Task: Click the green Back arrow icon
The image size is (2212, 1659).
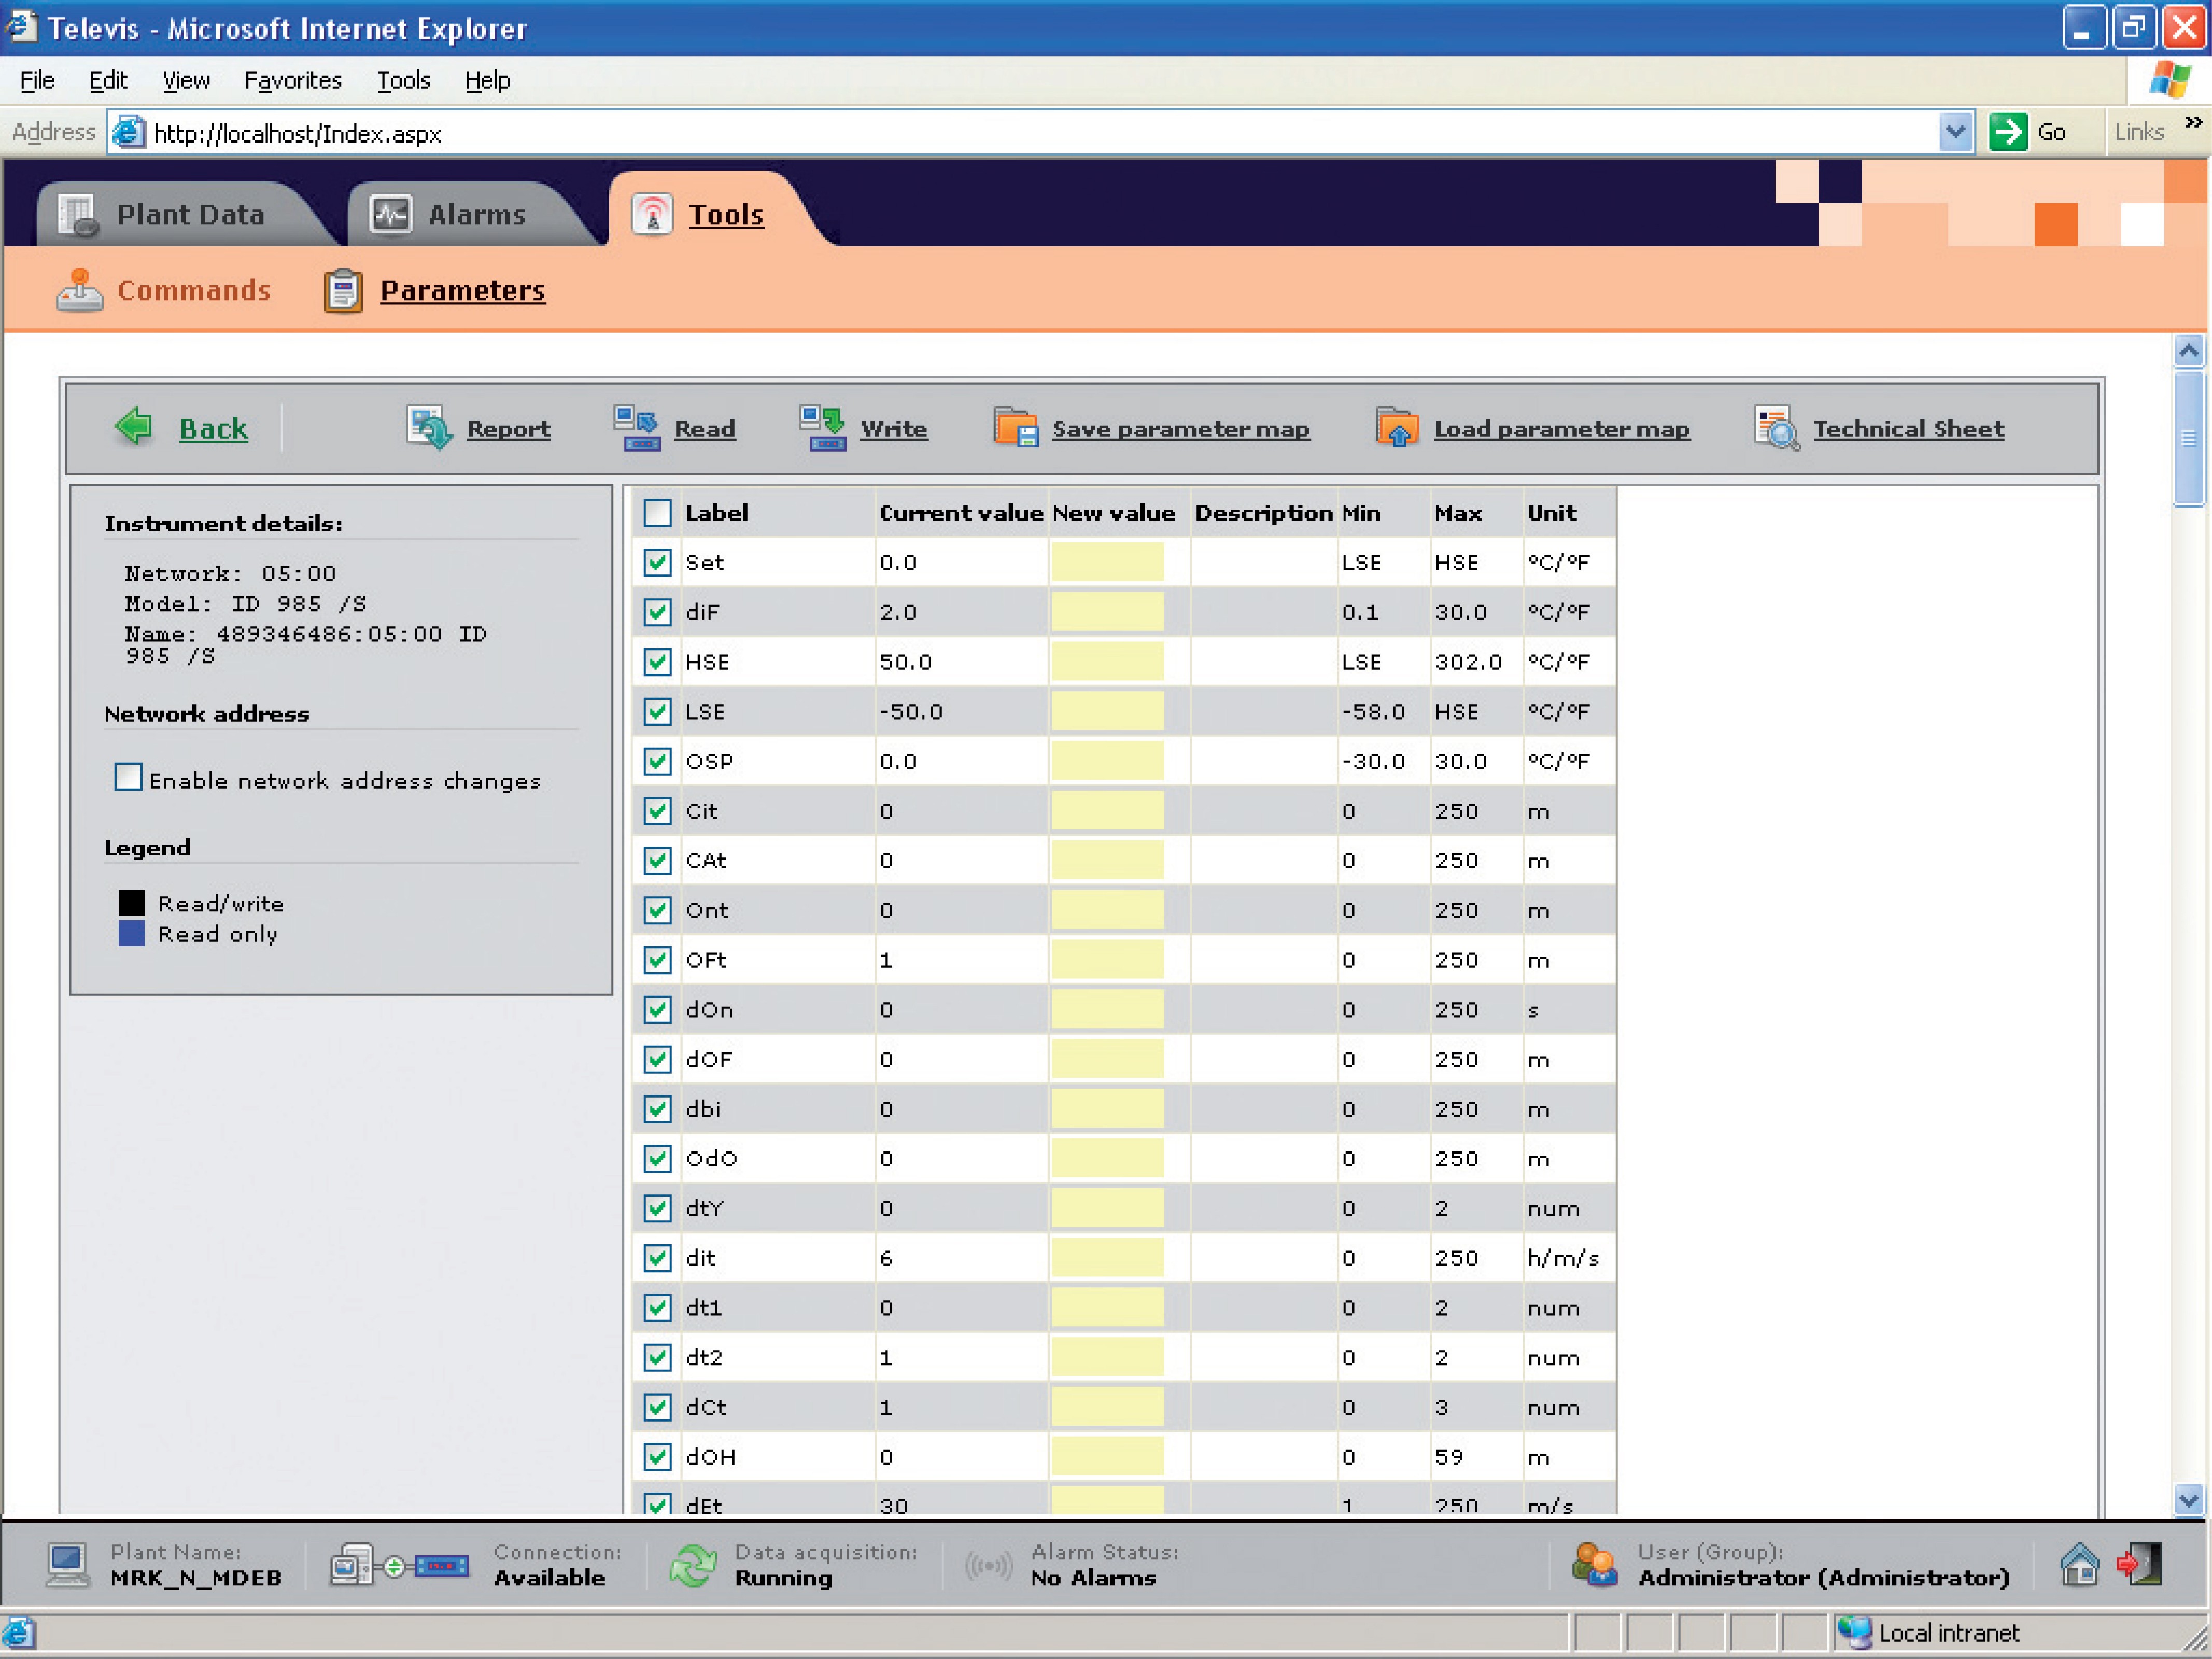Action: click(134, 427)
